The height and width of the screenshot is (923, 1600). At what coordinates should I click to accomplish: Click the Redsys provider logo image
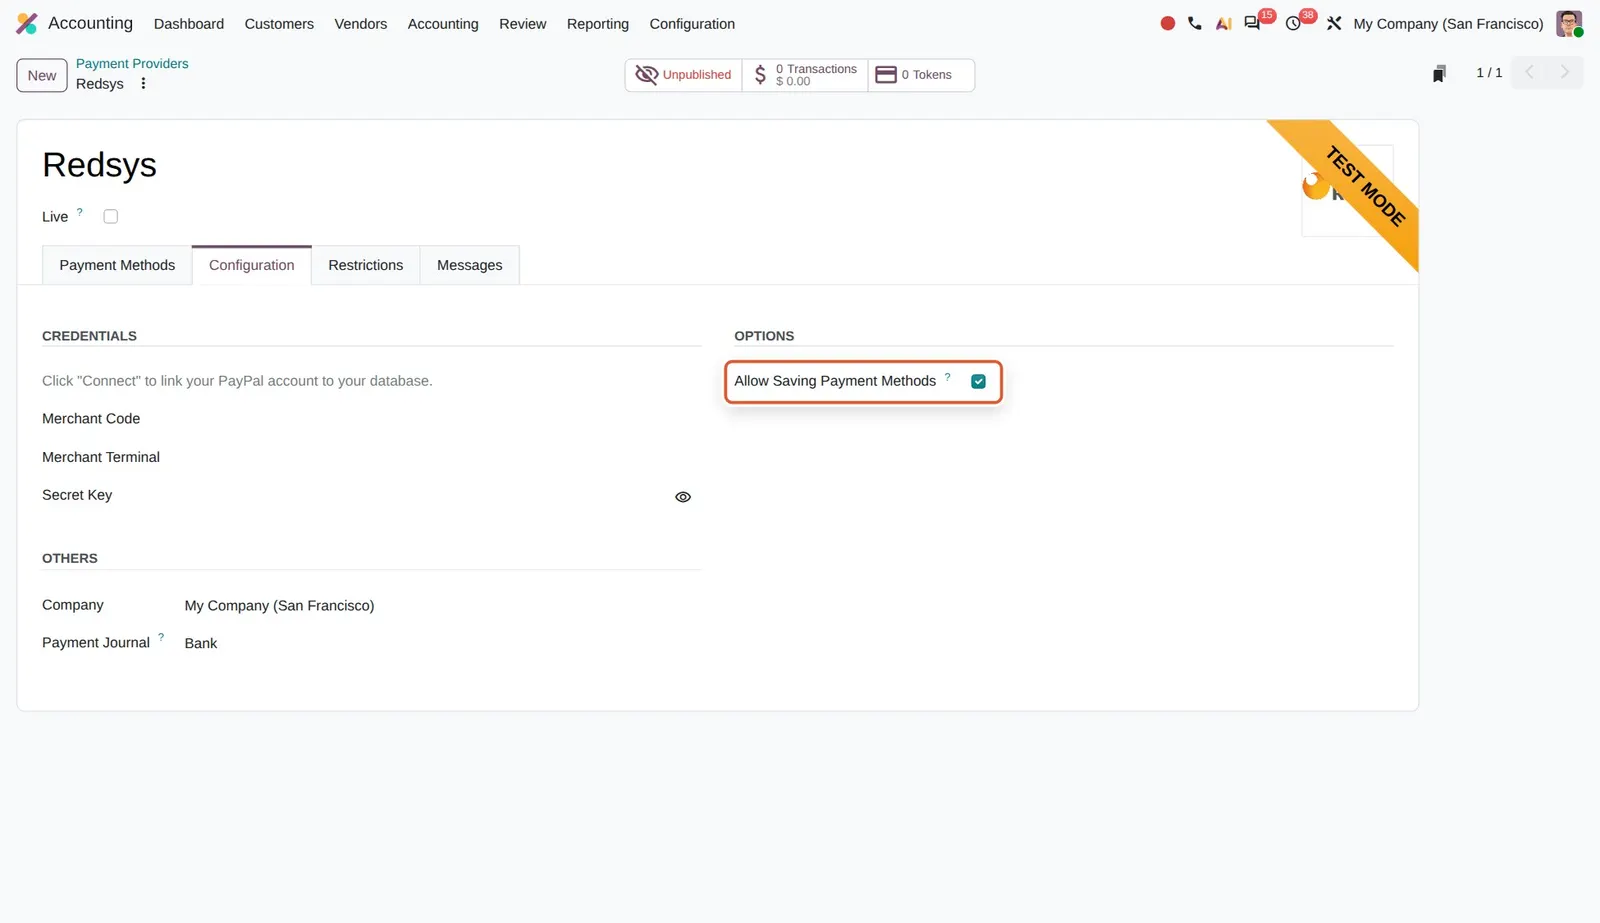click(1347, 190)
